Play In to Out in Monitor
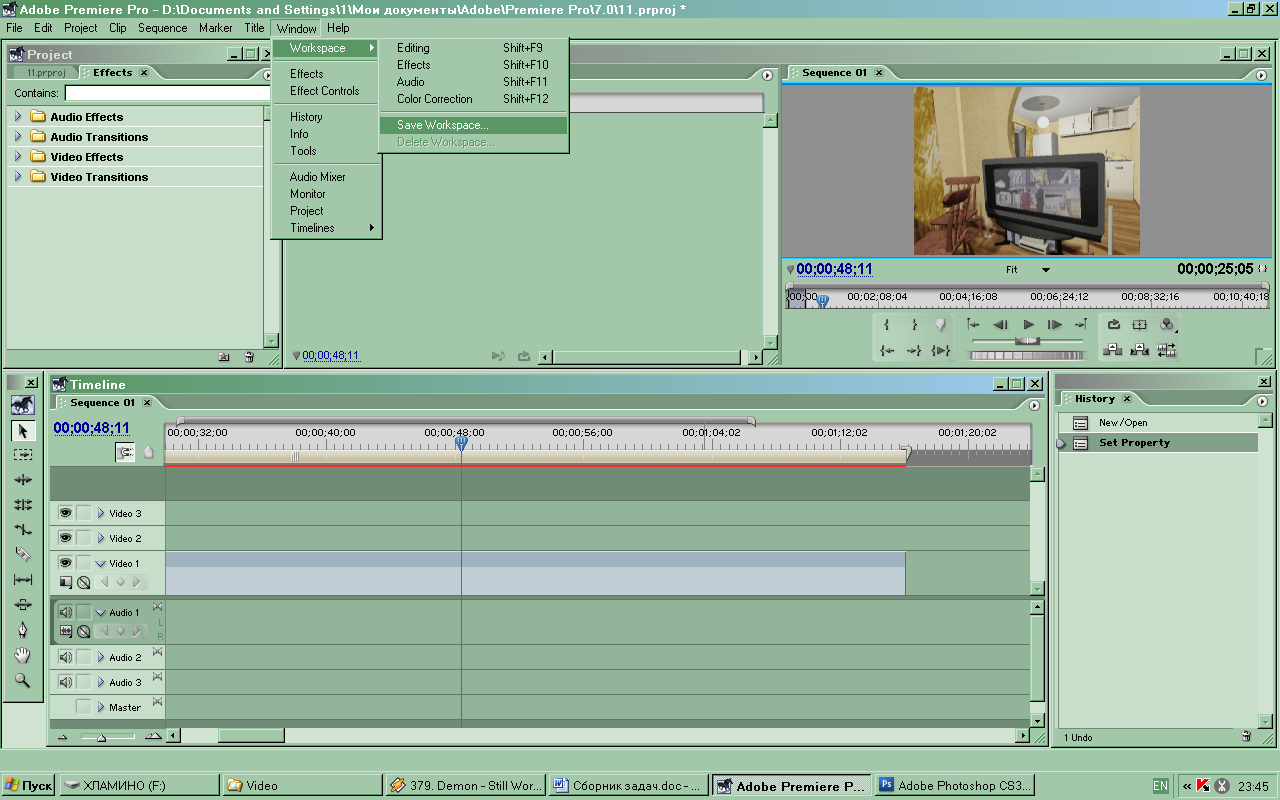This screenshot has height=800, width=1280. click(940, 351)
